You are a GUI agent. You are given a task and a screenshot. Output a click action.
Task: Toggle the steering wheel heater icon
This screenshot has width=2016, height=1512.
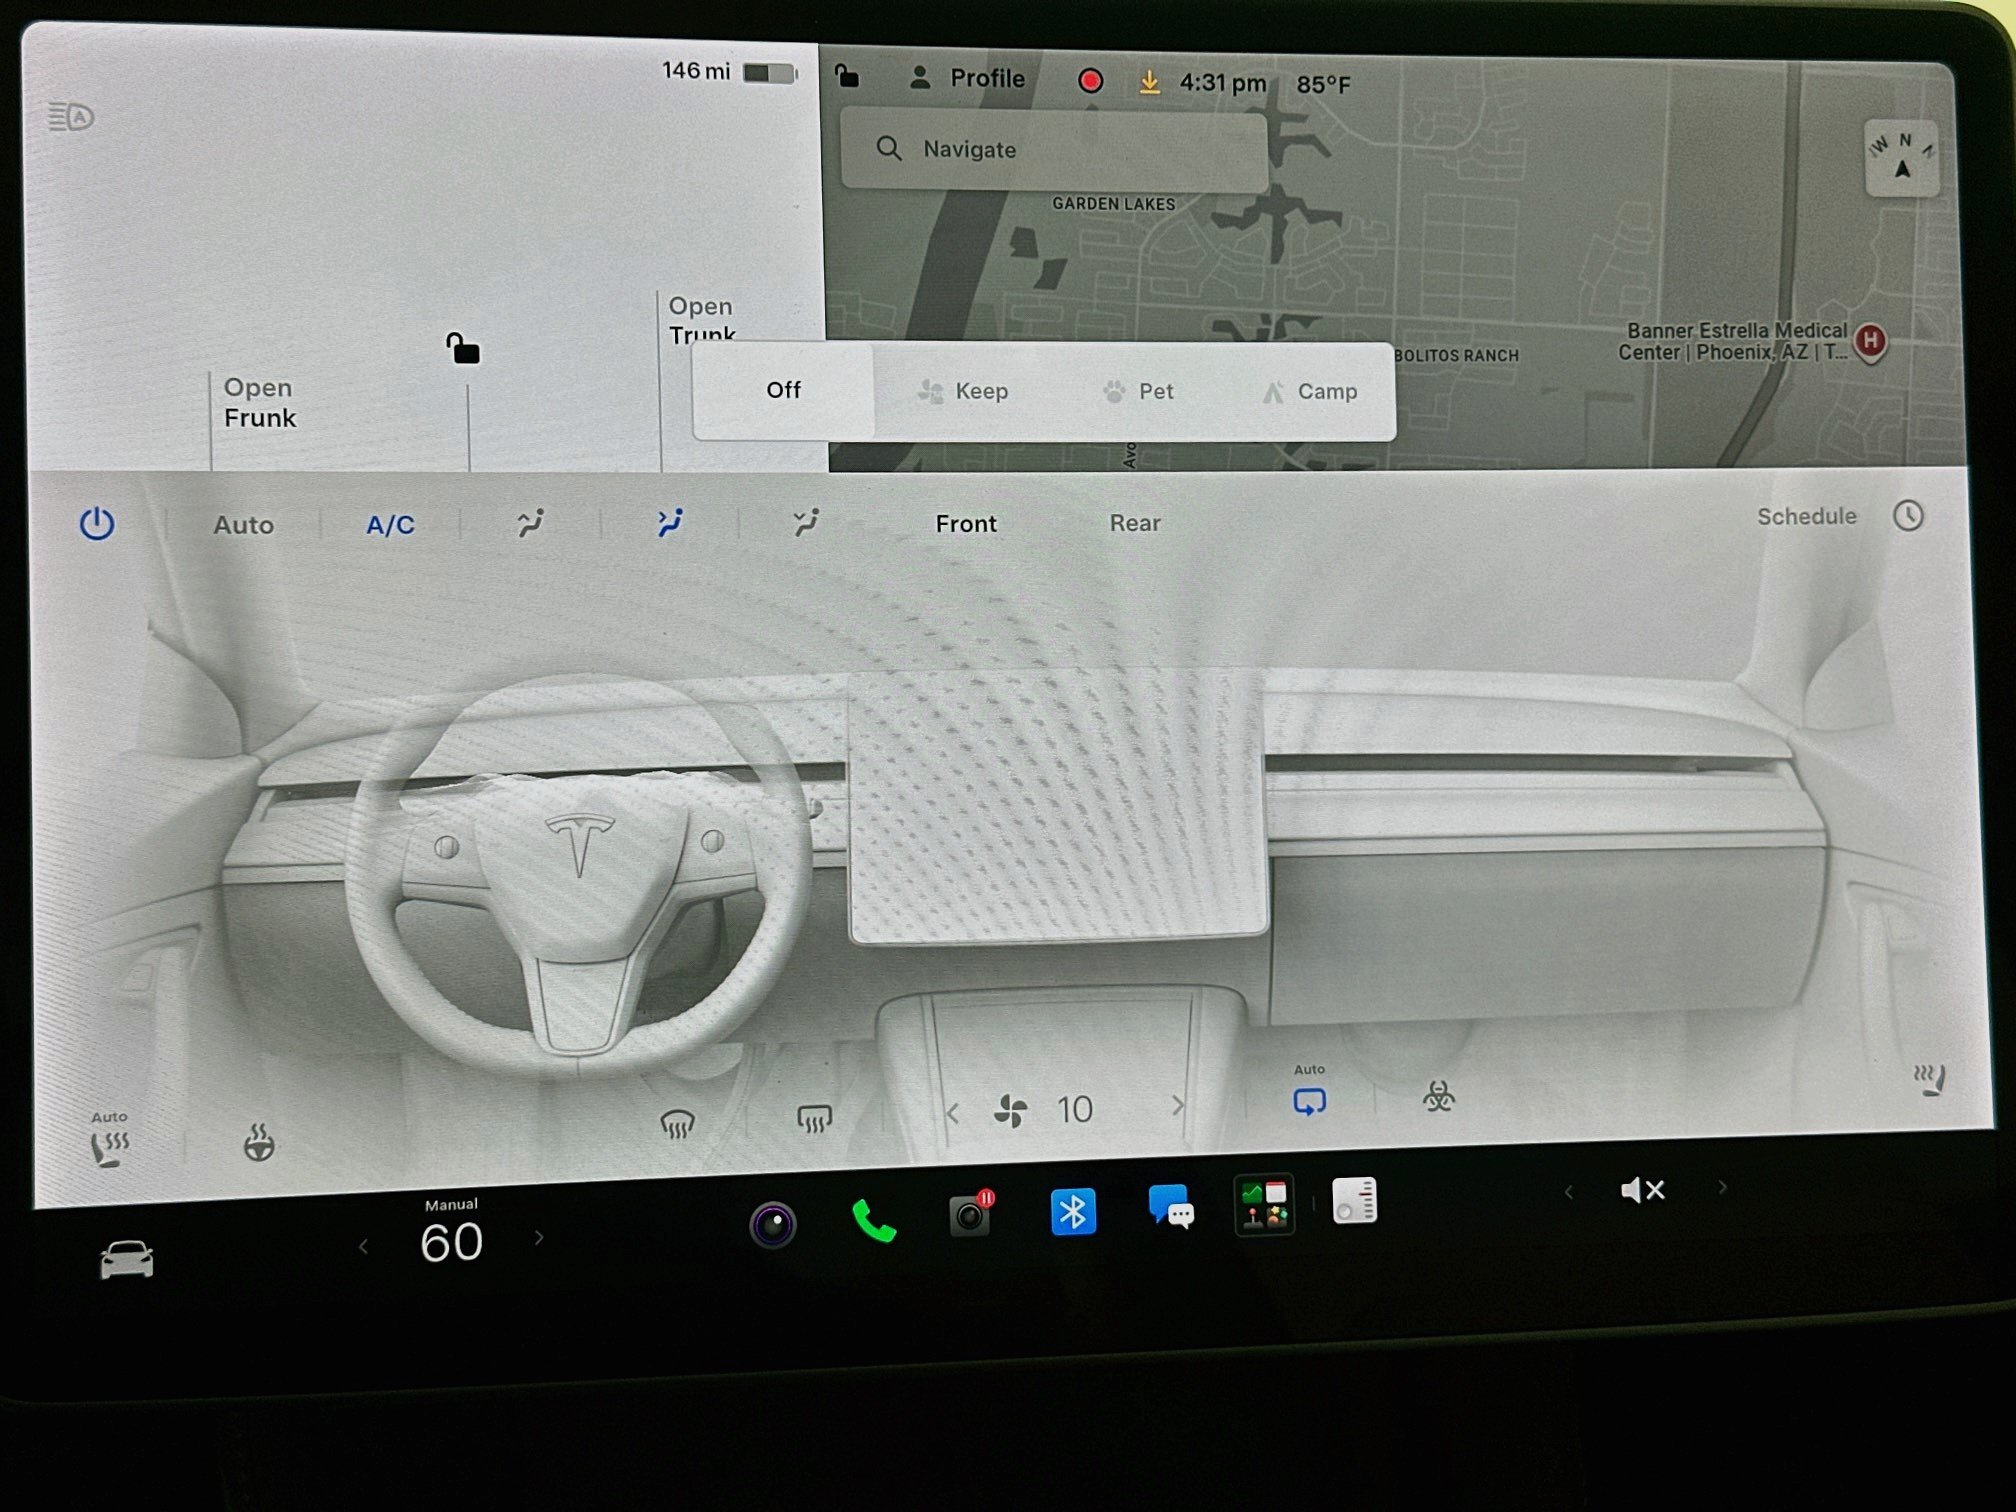pyautogui.click(x=259, y=1142)
